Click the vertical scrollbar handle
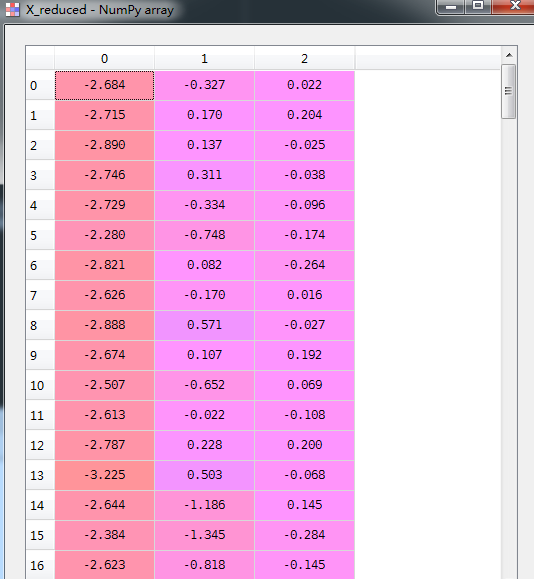This screenshot has height=579, width=534. pyautogui.click(x=509, y=91)
